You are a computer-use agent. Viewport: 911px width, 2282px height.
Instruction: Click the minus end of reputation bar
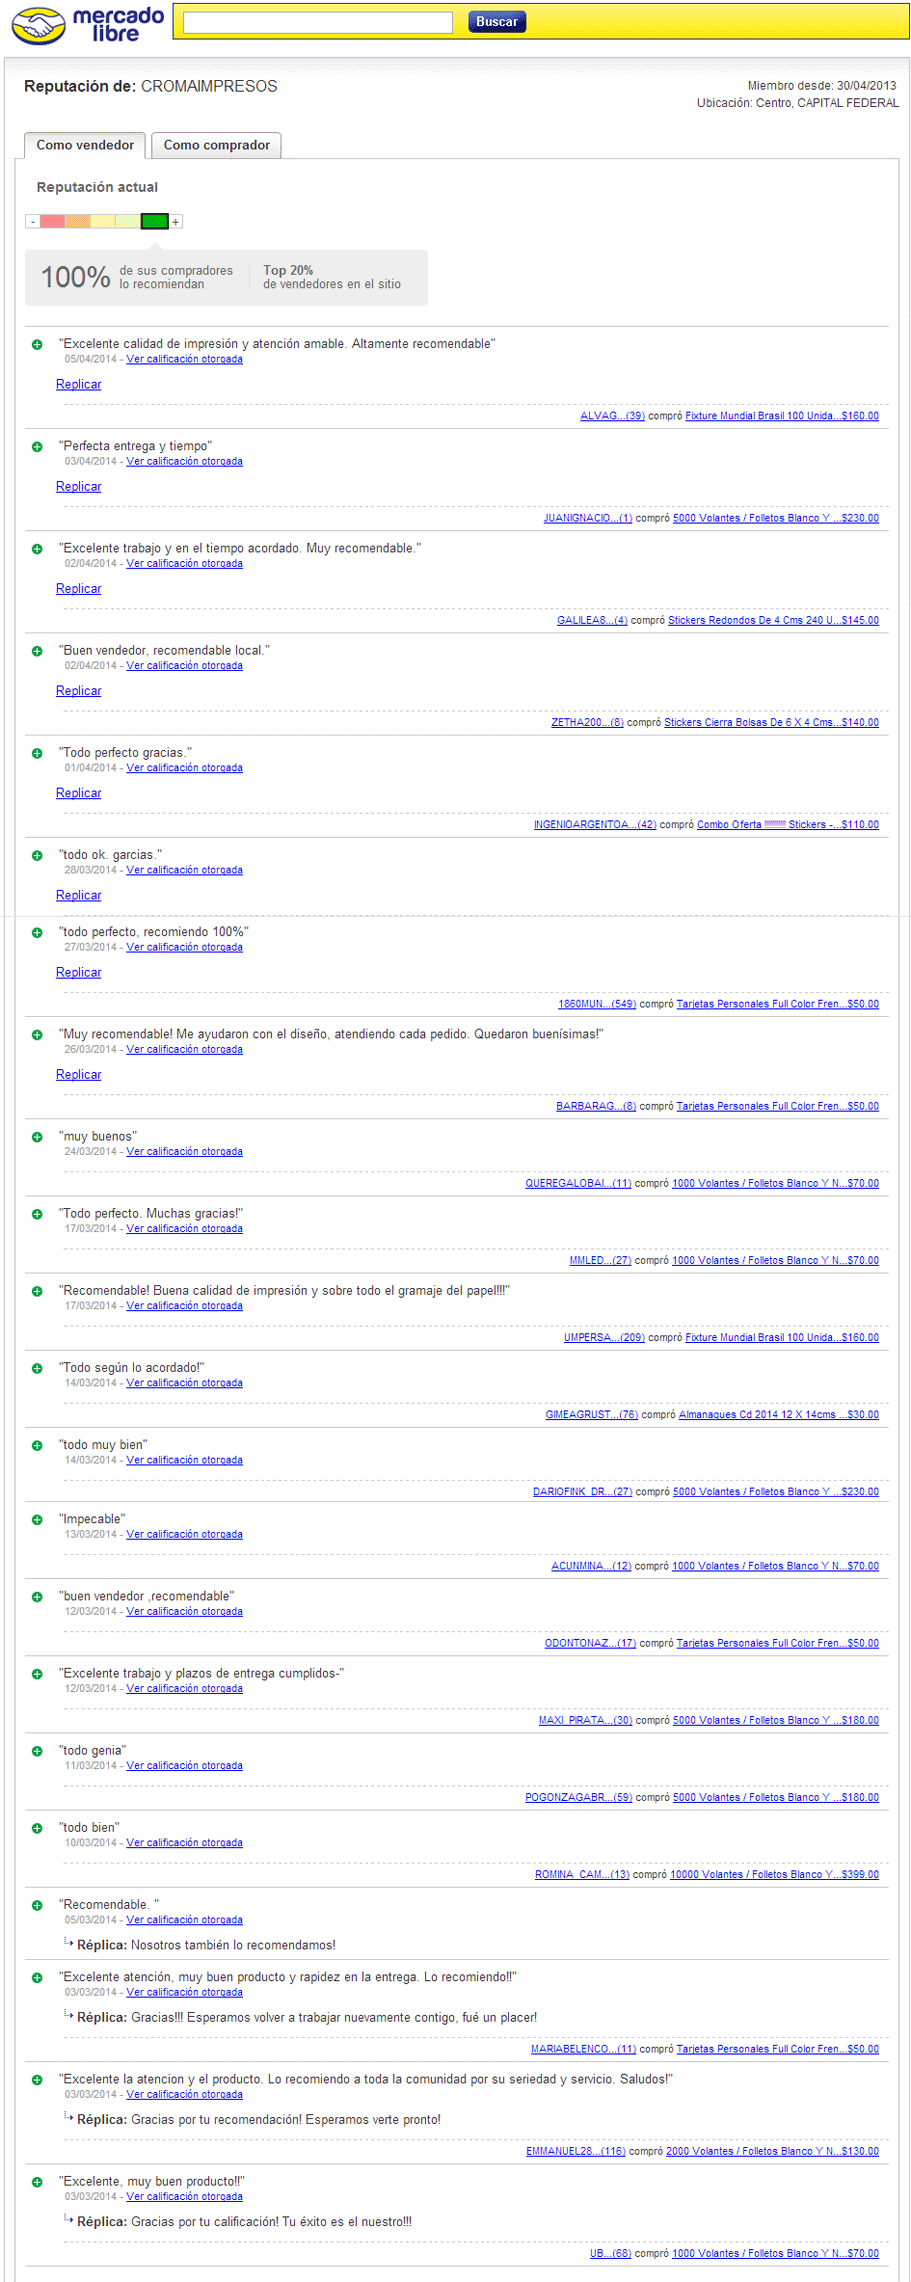[33, 222]
